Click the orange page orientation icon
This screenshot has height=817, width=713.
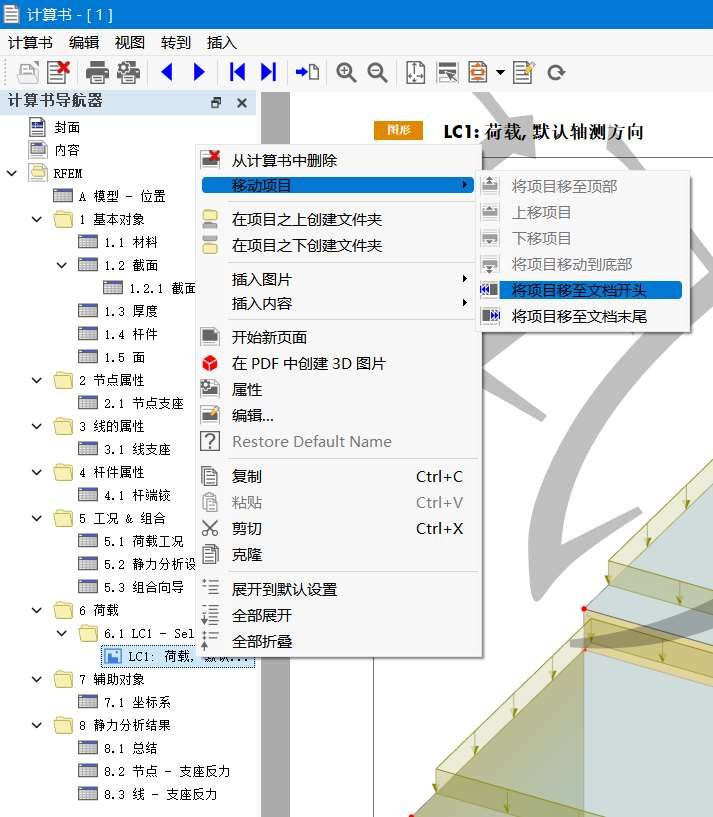(x=477, y=72)
